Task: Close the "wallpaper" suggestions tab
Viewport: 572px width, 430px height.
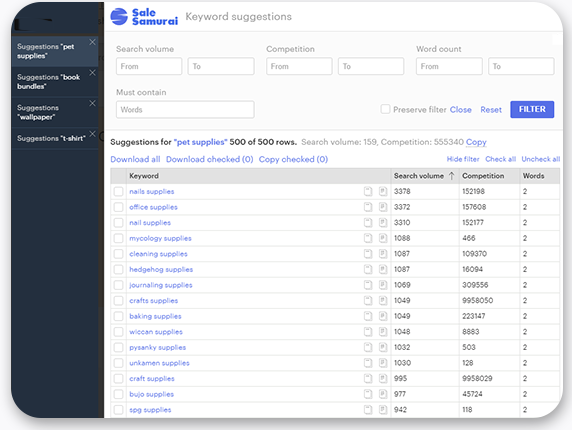Action: [x=92, y=103]
